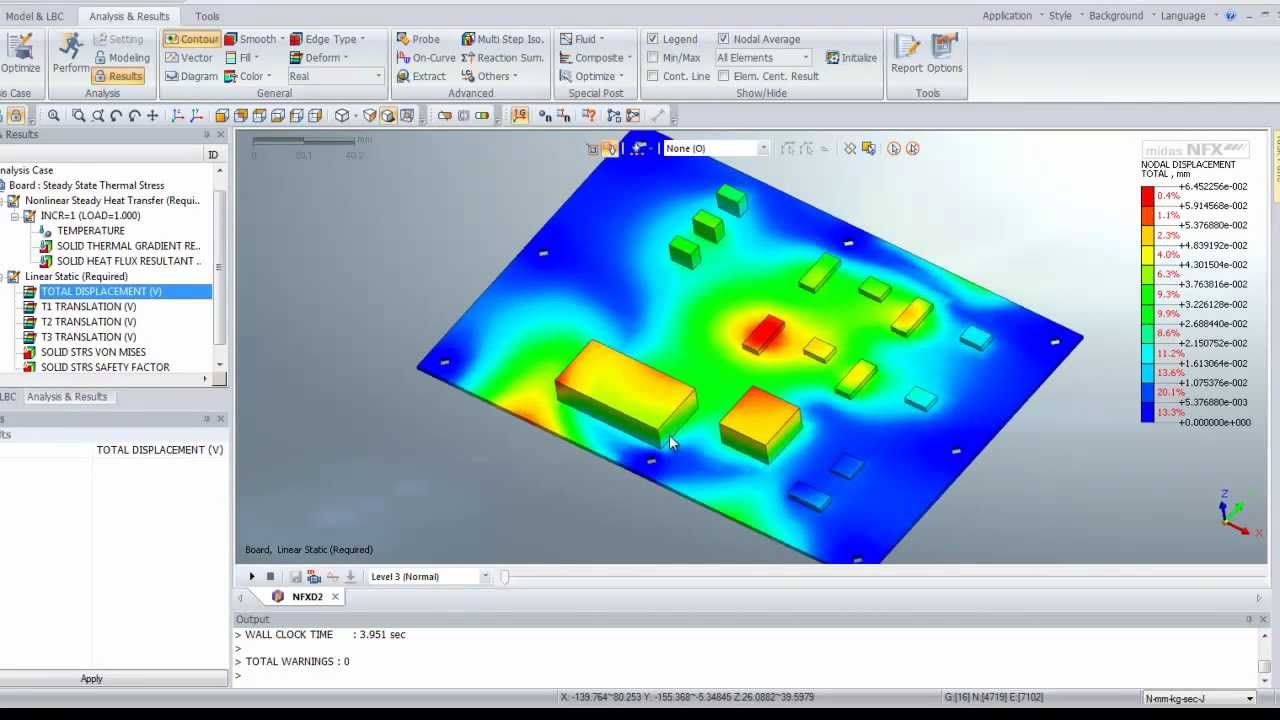Open the Style menu
Viewport: 1280px width, 720px height.
1064,15
